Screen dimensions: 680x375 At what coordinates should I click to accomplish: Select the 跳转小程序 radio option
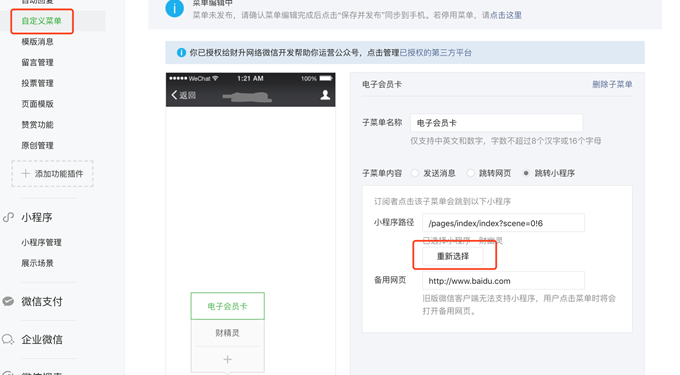[526, 173]
